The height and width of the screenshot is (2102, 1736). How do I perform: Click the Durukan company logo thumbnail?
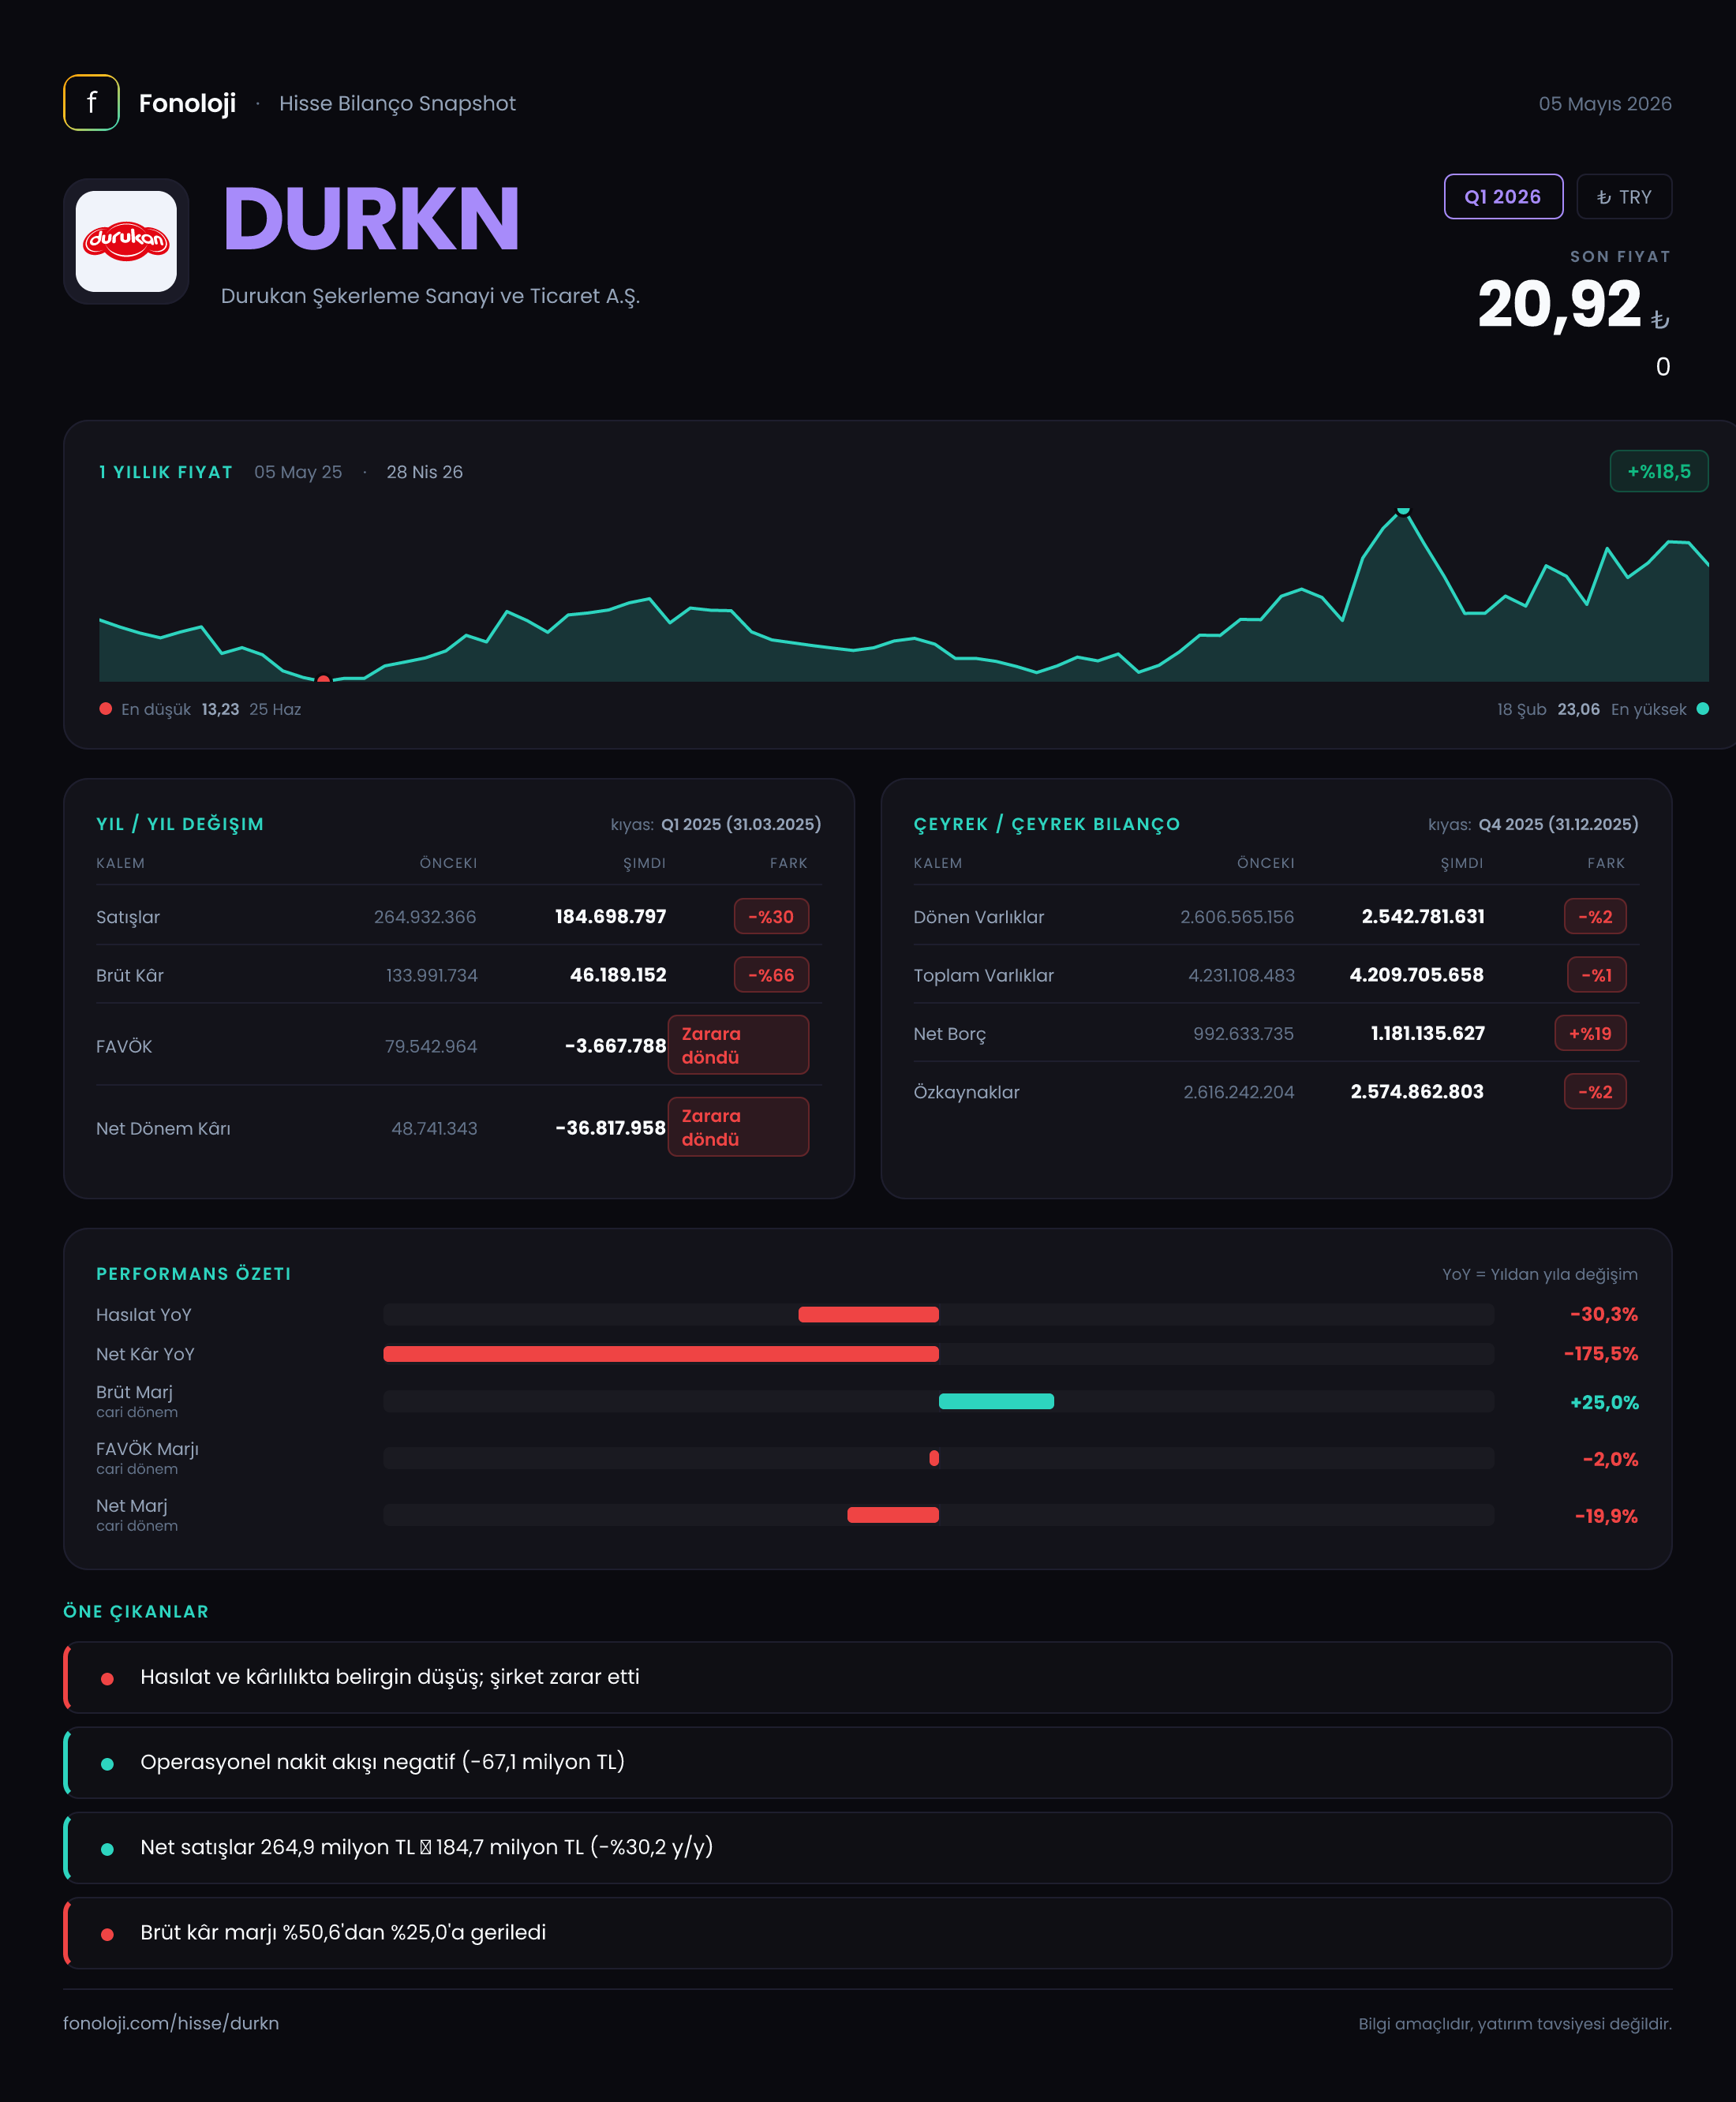(126, 241)
